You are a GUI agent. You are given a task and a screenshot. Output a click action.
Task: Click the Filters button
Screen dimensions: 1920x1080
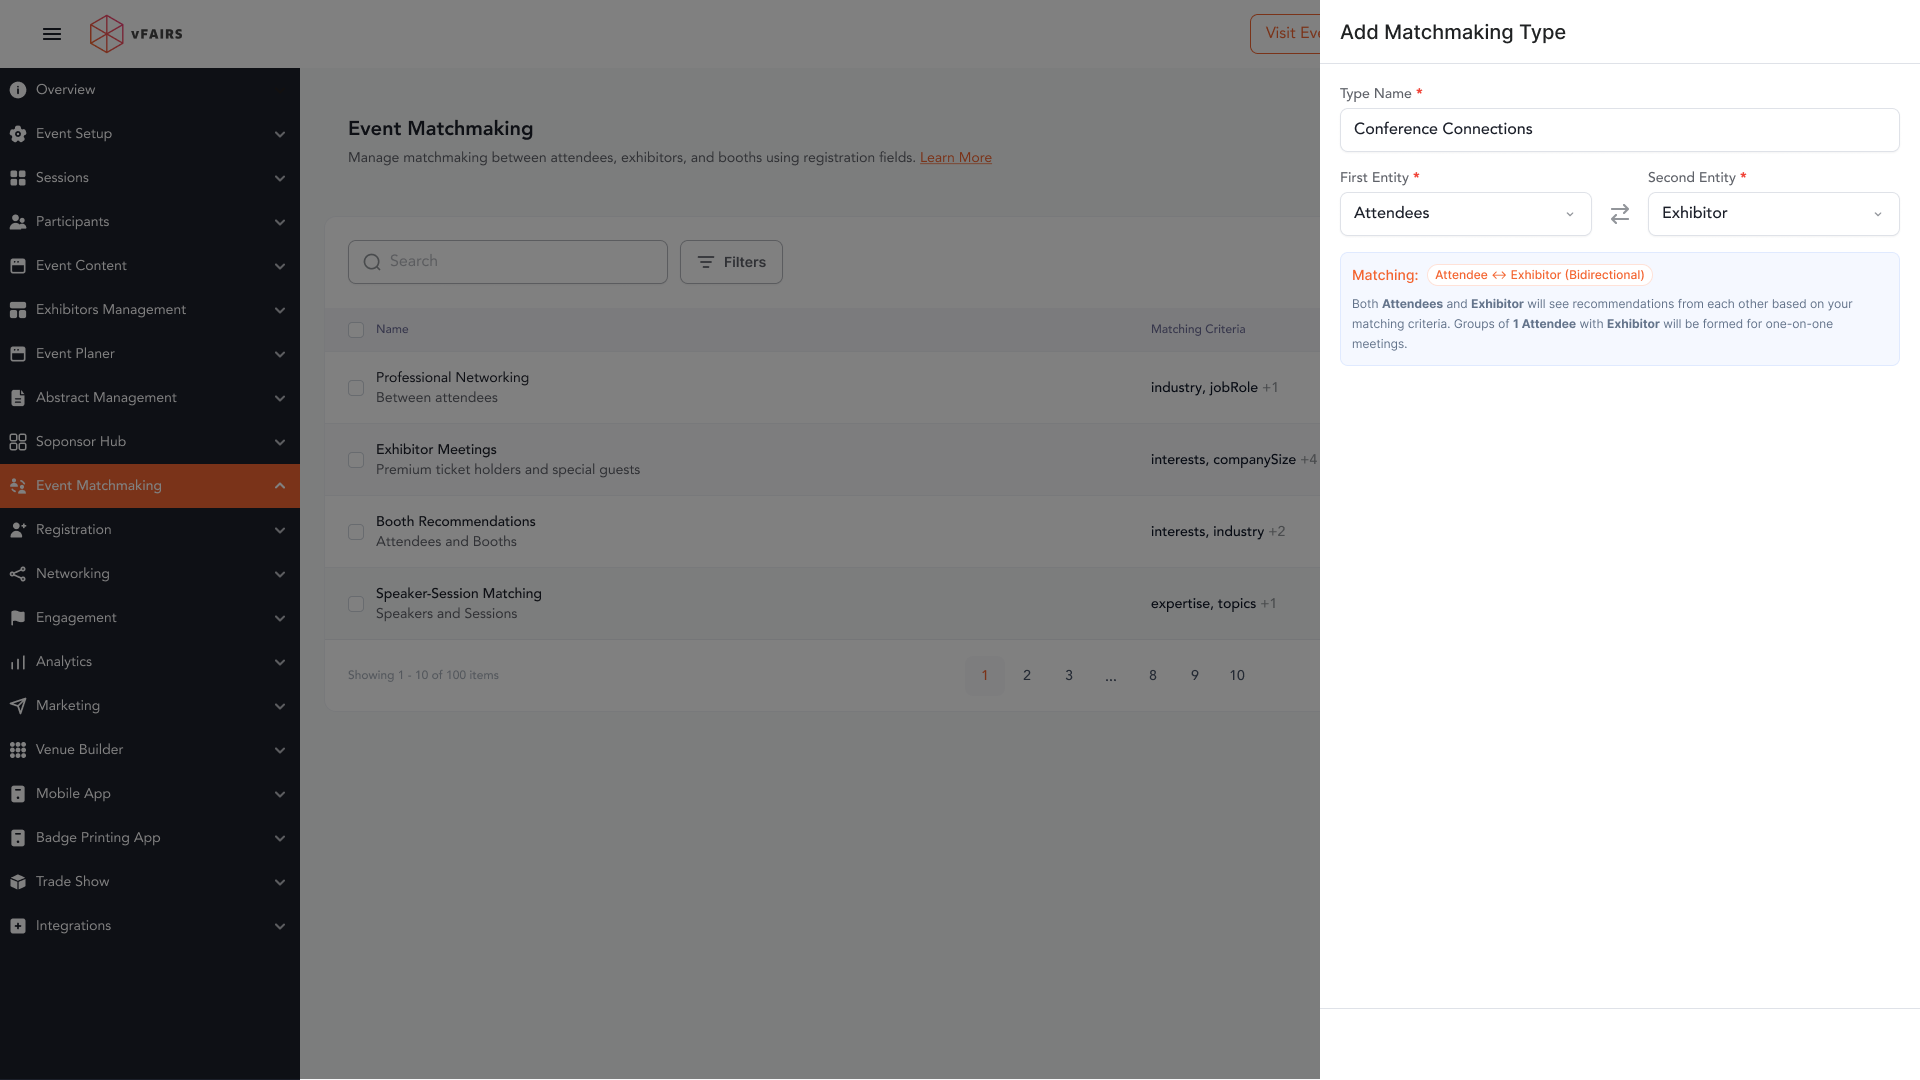pos(731,262)
